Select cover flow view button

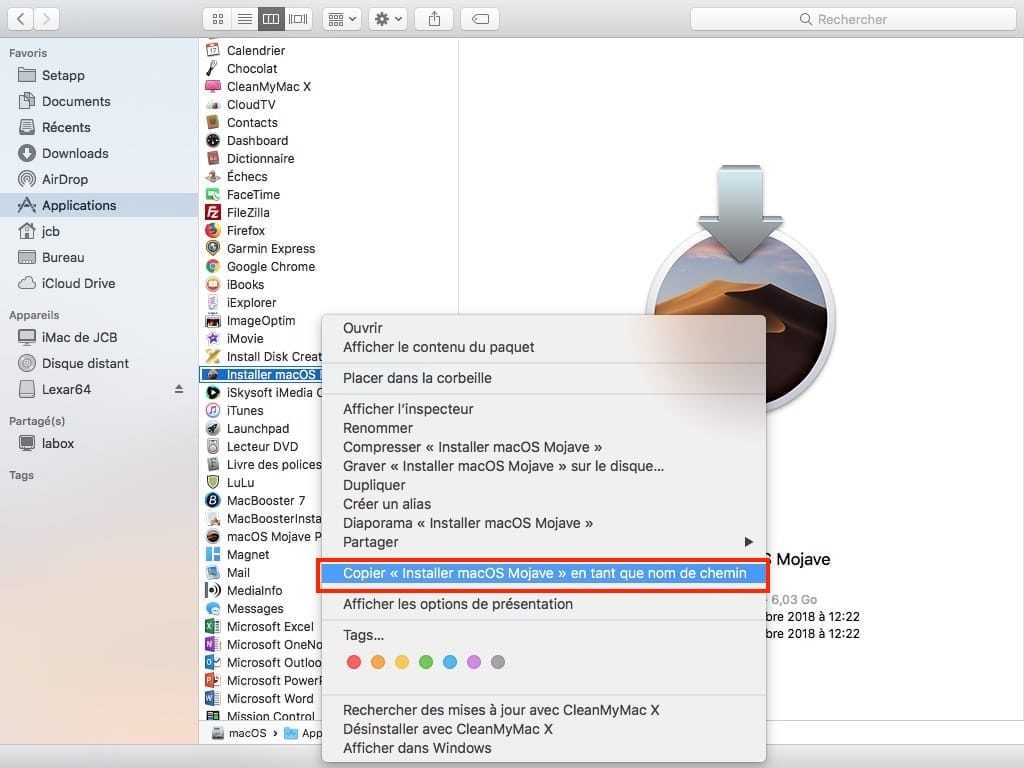(298, 19)
